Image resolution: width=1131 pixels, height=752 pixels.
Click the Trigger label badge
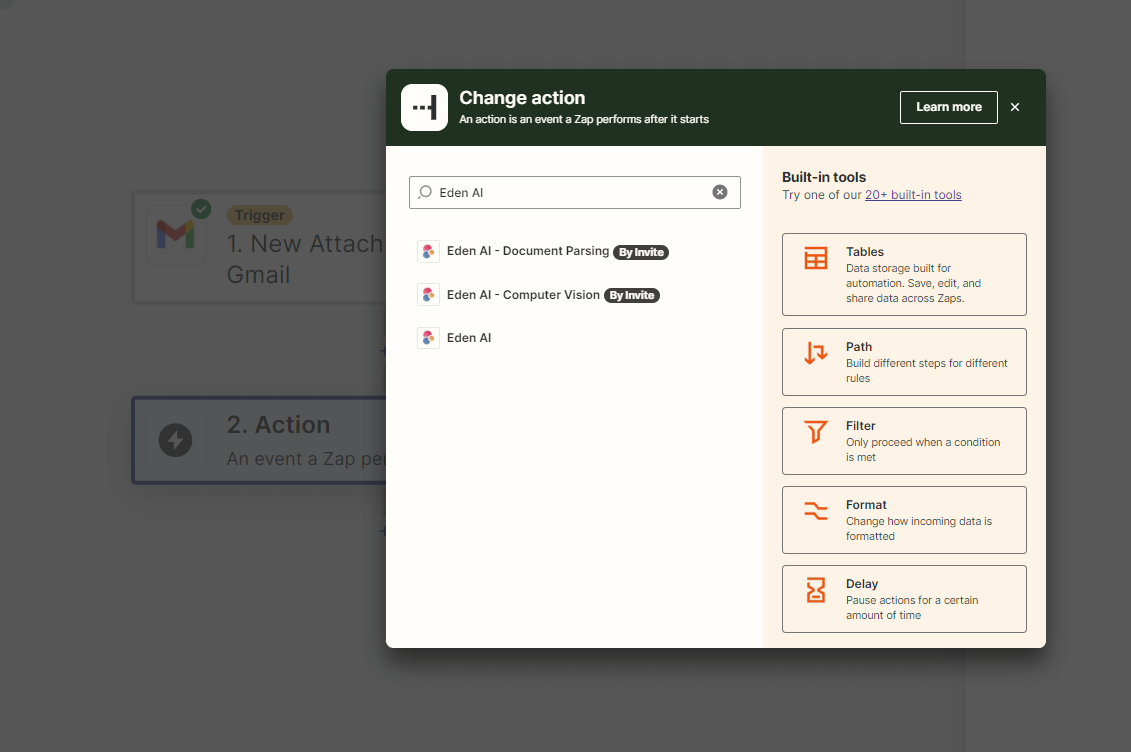[260, 215]
